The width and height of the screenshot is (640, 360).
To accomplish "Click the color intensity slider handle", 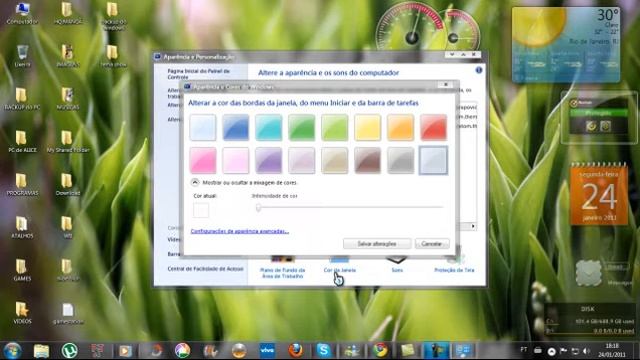I will (258, 208).
